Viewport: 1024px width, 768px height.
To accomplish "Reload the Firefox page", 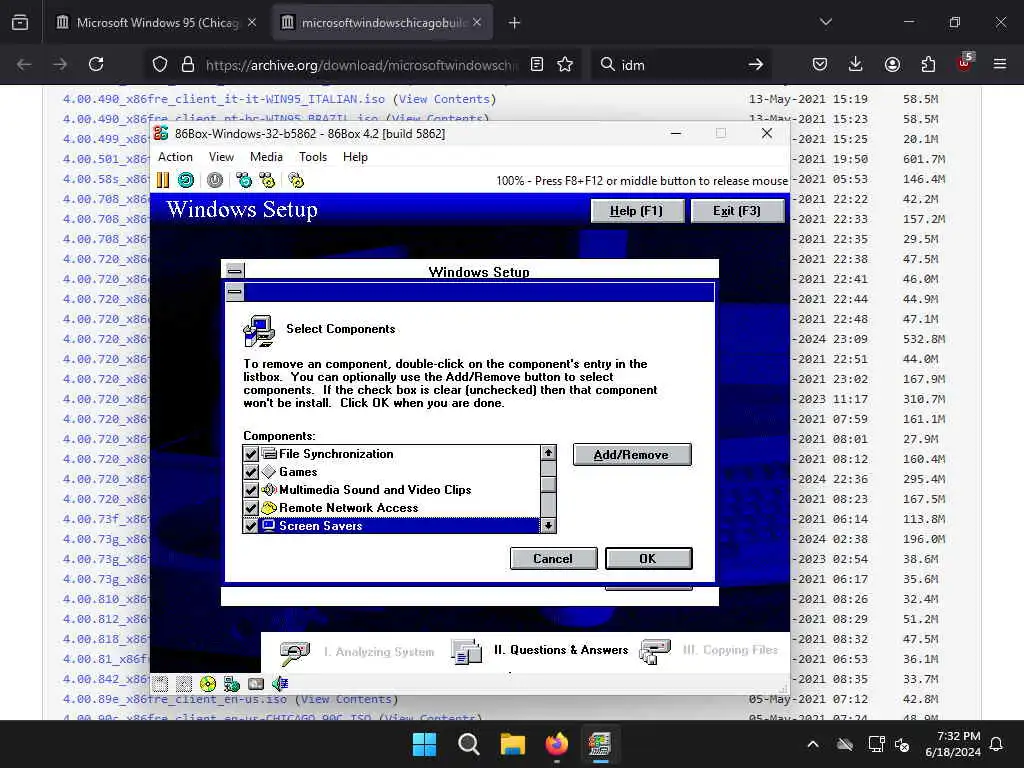I will pos(96,64).
